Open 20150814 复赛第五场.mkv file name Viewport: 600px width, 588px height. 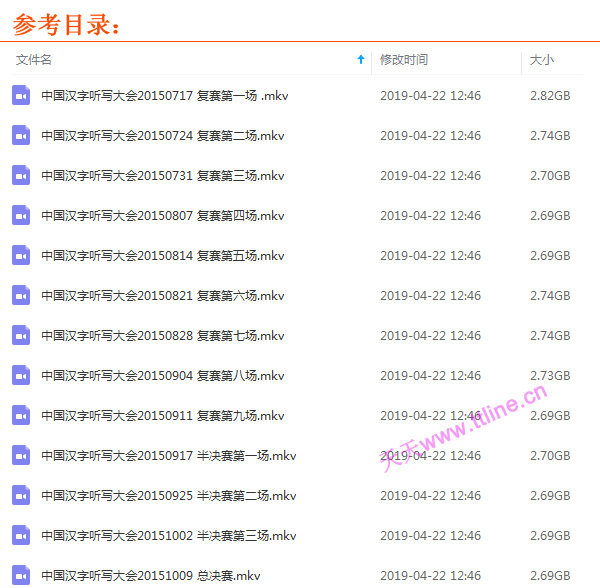(163, 256)
